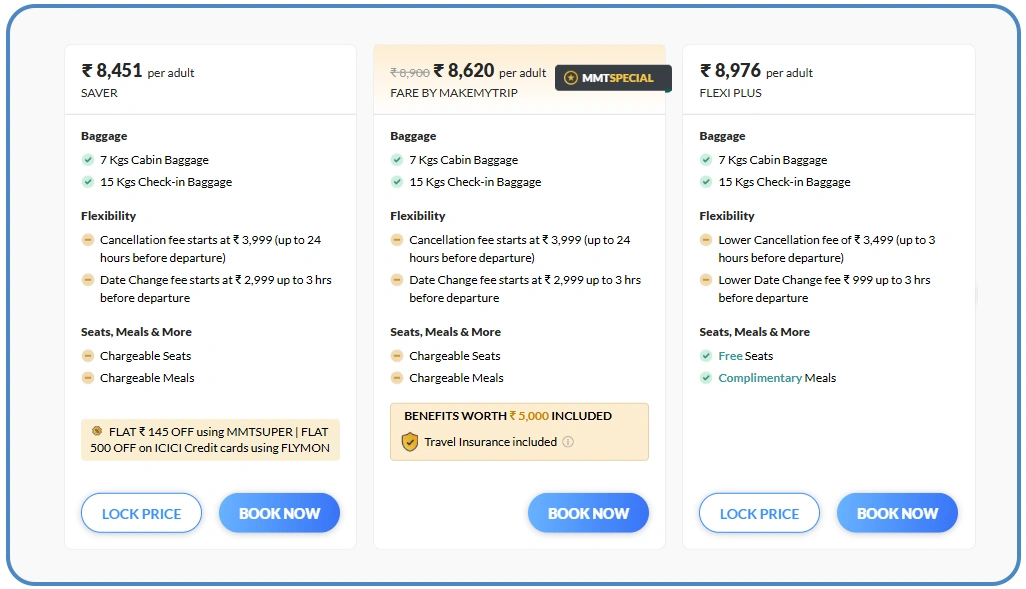Click the Travel Insurance info icon
This screenshot has width=1026, height=589.
568,442
